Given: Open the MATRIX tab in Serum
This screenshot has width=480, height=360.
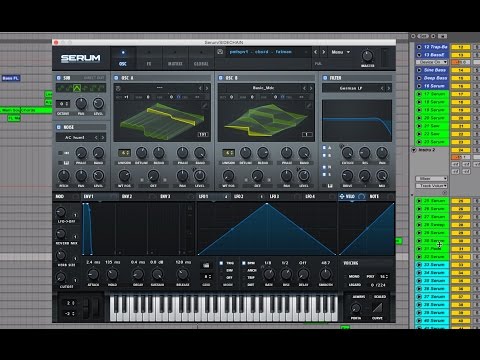Looking at the screenshot, I should (x=175, y=58).
